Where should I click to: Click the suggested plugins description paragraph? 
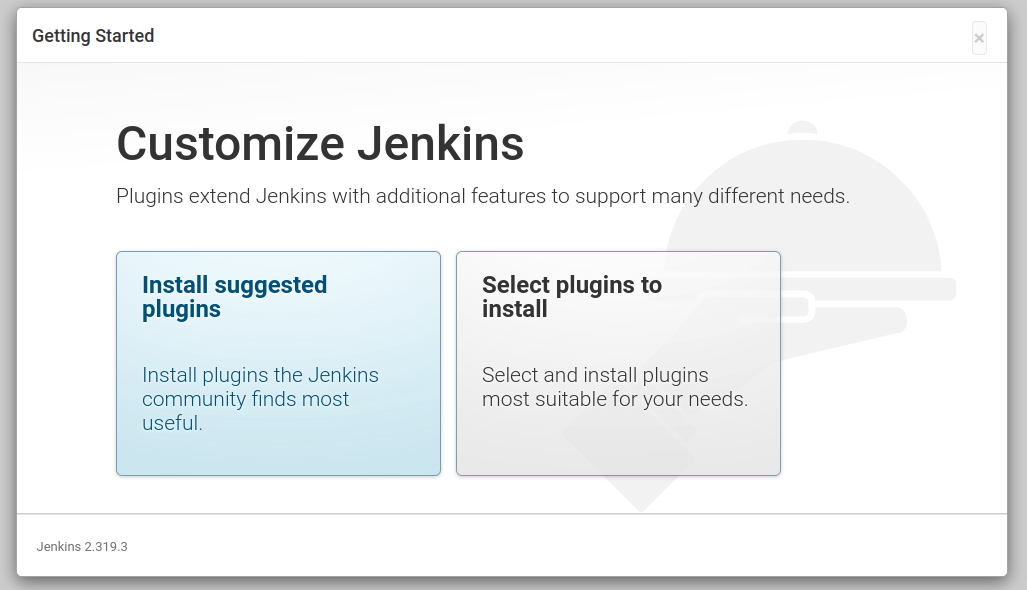coord(260,398)
